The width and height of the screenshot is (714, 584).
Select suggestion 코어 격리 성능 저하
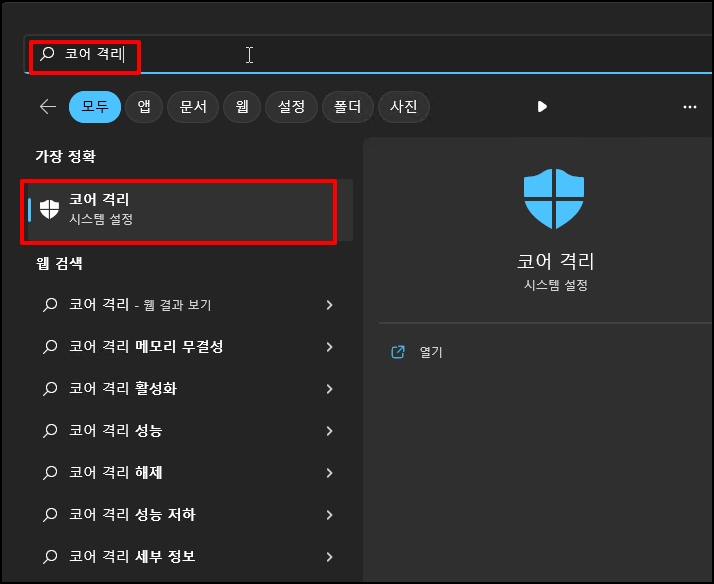pyautogui.click(x=188, y=515)
